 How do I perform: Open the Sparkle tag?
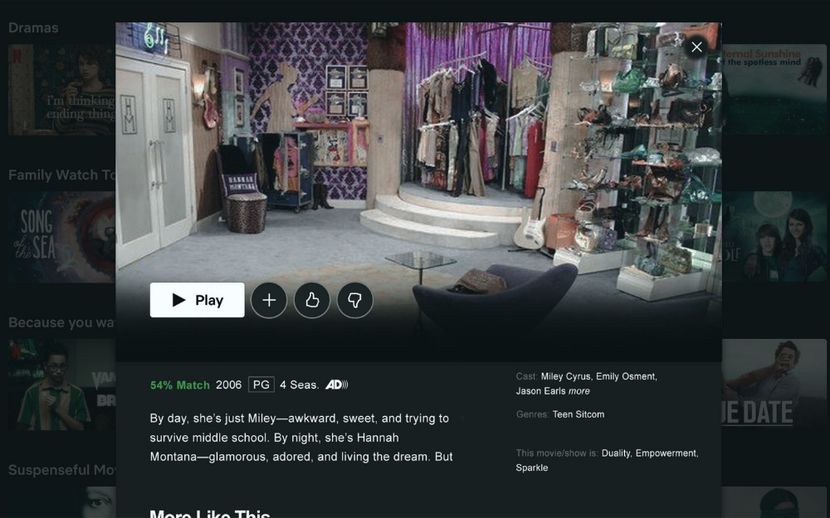tap(532, 467)
